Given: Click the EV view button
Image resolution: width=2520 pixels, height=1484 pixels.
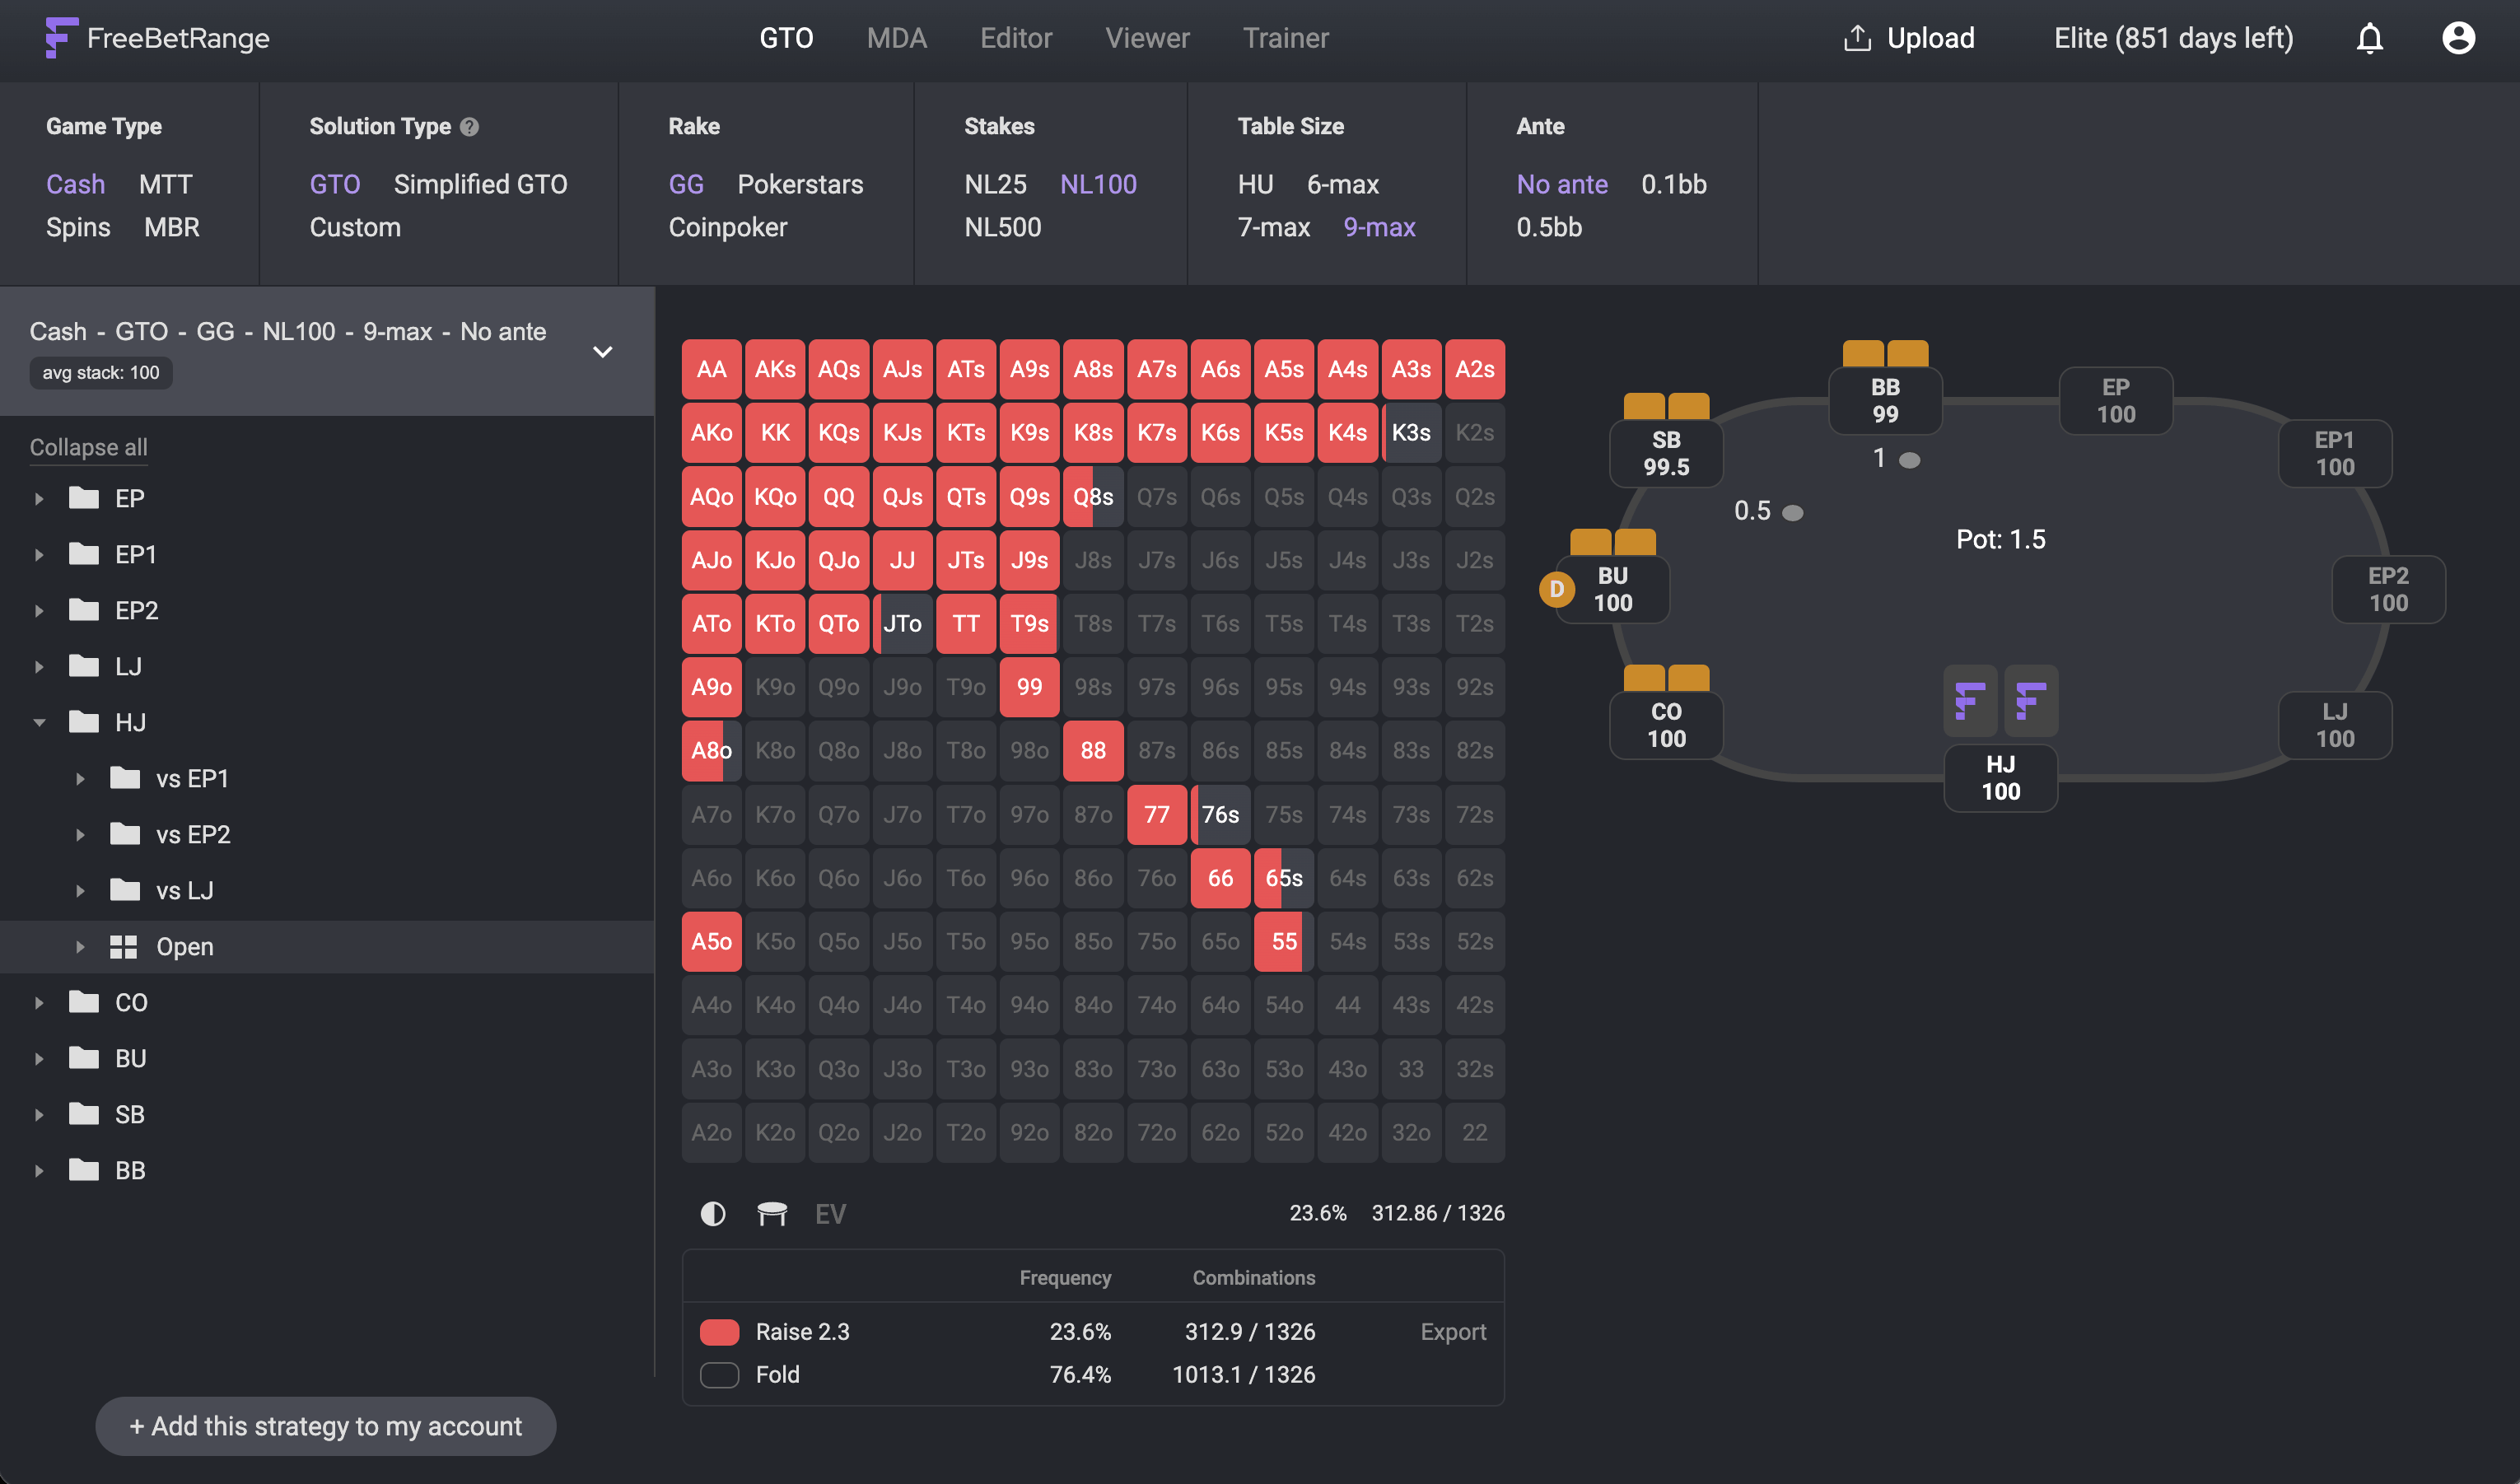Looking at the screenshot, I should (x=830, y=1214).
